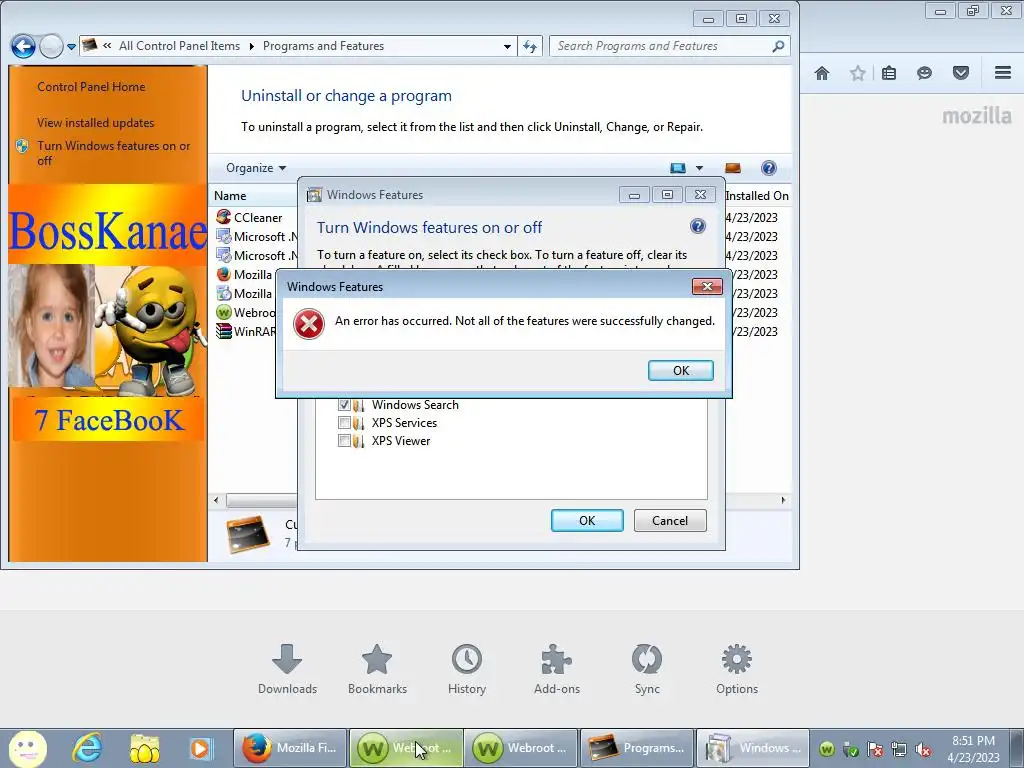Screen dimensions: 1024x768
Task: Open Programs and Features help icon
Action: (x=769, y=168)
